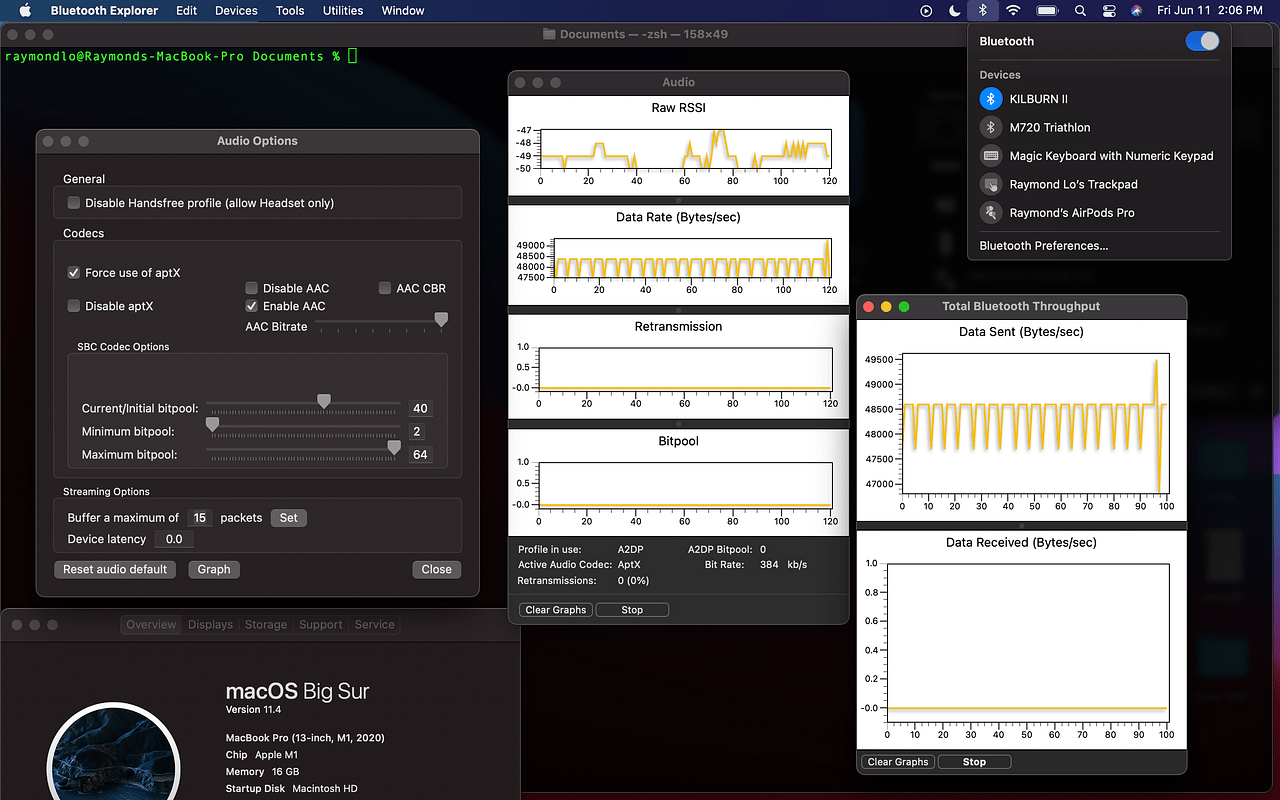The image size is (1280, 800).
Task: Adjust the Minimum bitpool slider
Action: 211,423
